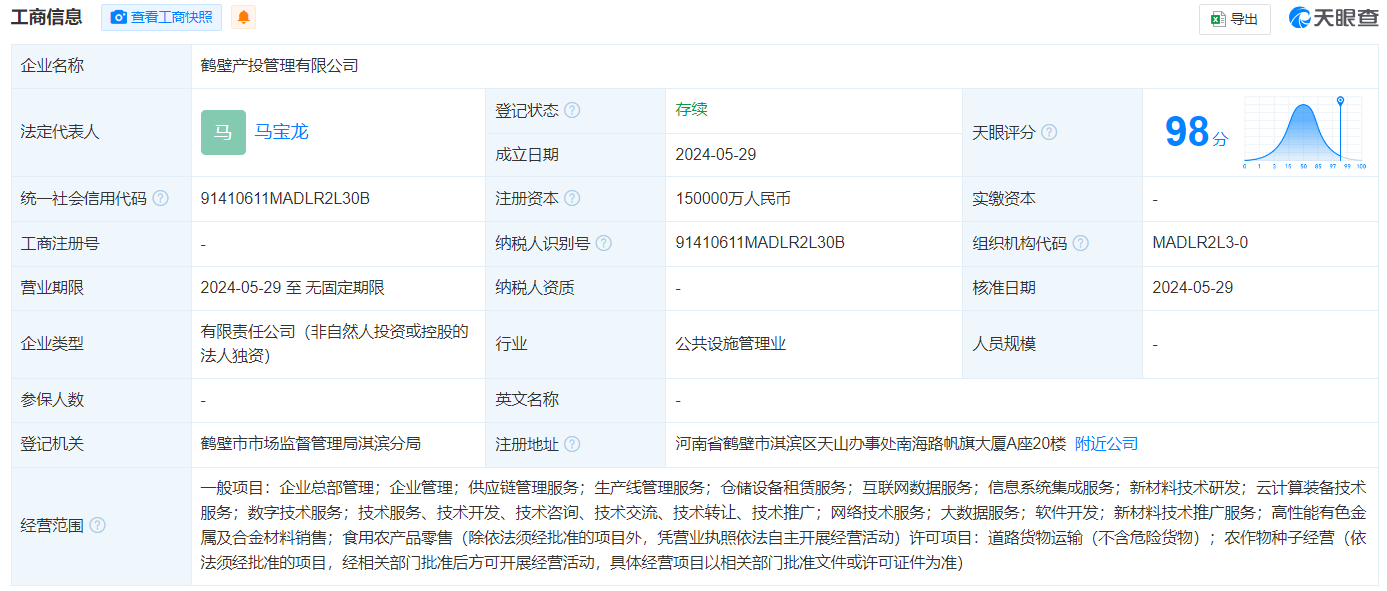Click the score marker on distribution chart

click(x=1340, y=101)
